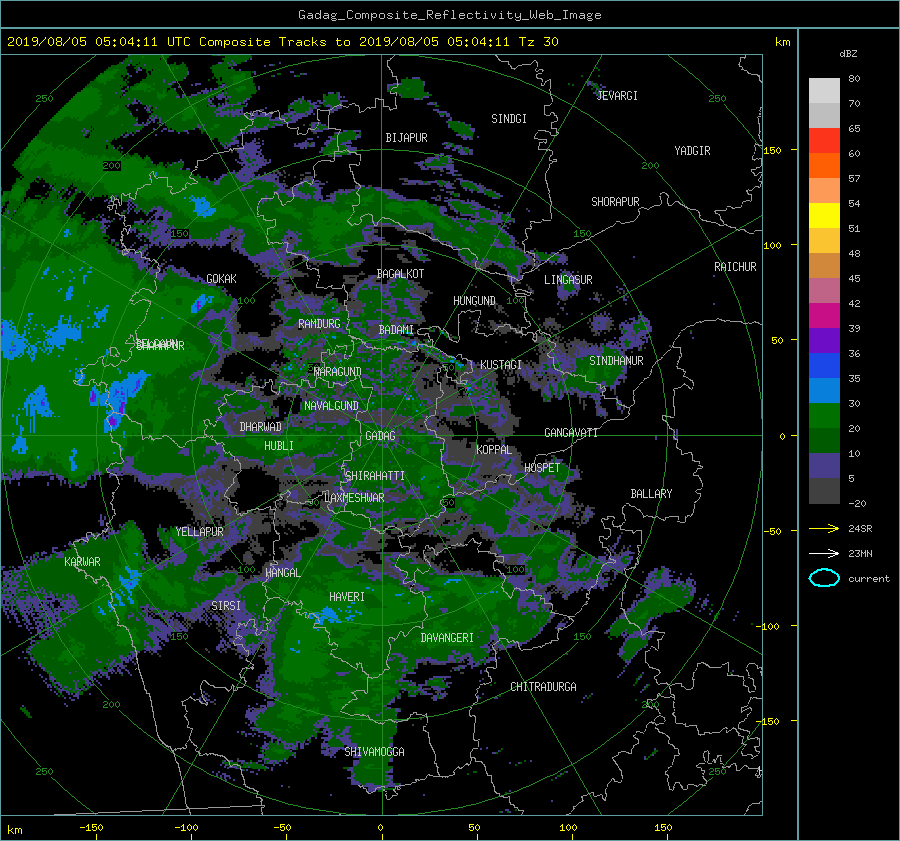Image resolution: width=900 pixels, height=841 pixels.
Task: Click the 2019/08/05 05:04:11 UTC timestamp line
Action: (282, 42)
